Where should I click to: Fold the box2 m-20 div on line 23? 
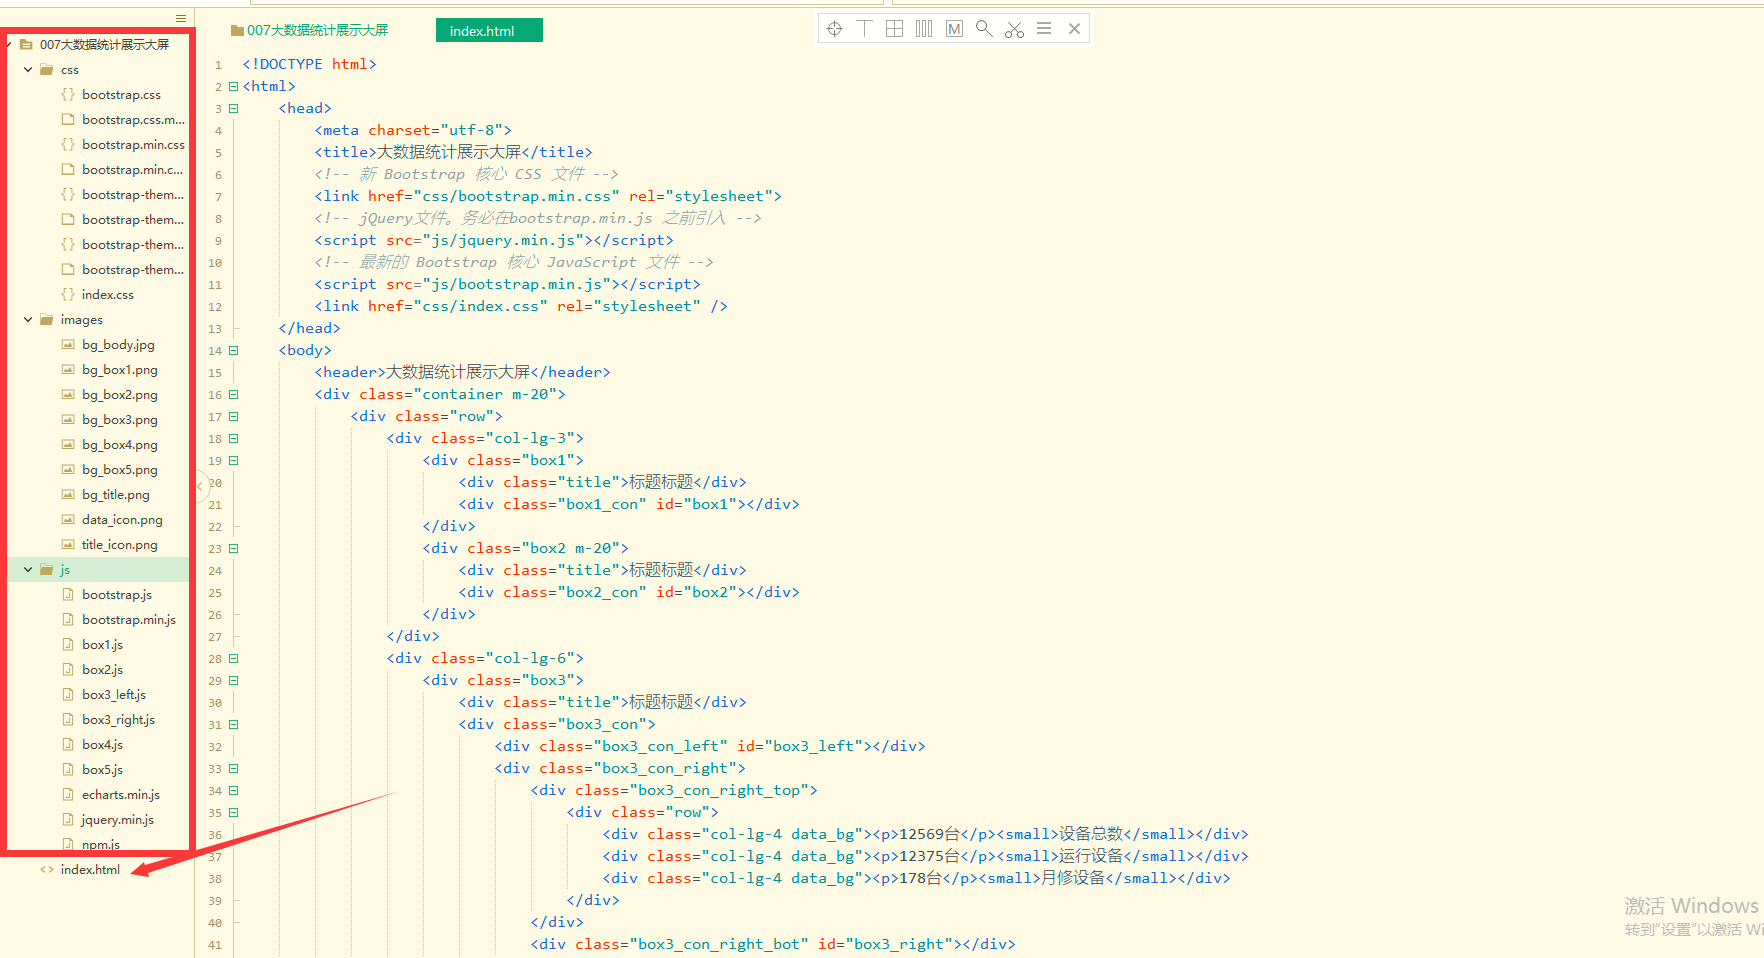click(x=233, y=548)
